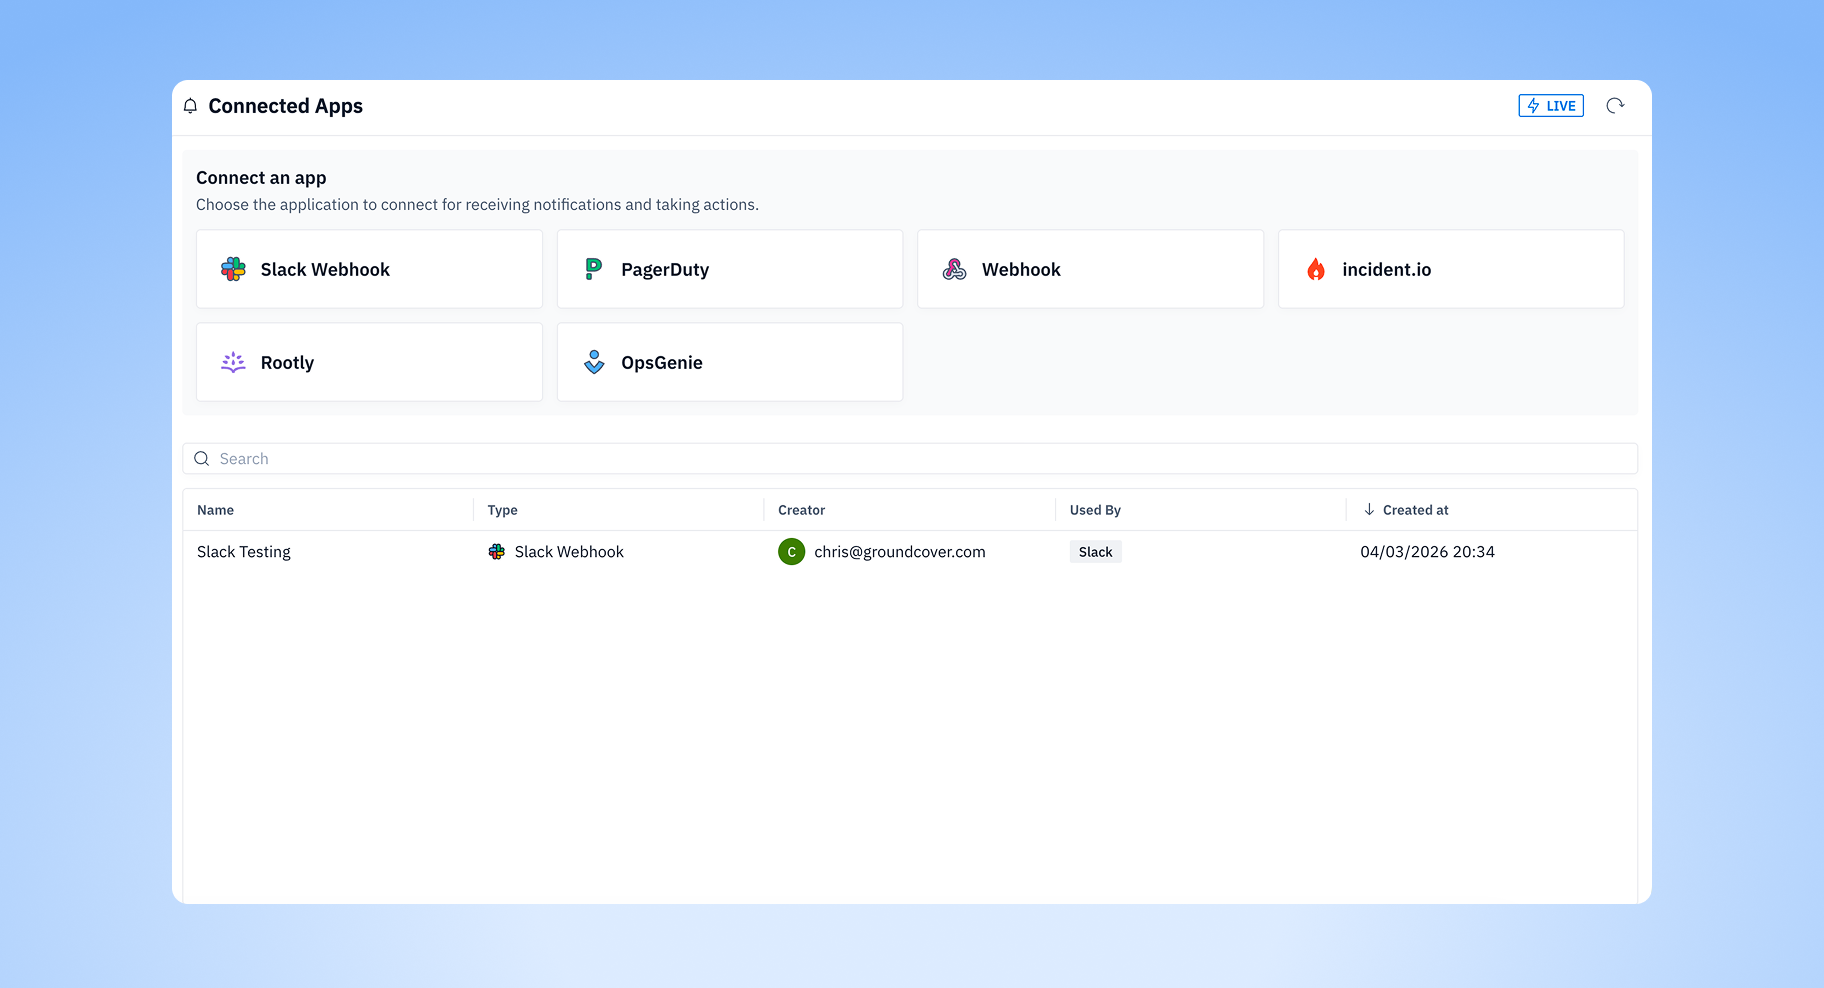Click the Connected Apps page title

coord(285,106)
